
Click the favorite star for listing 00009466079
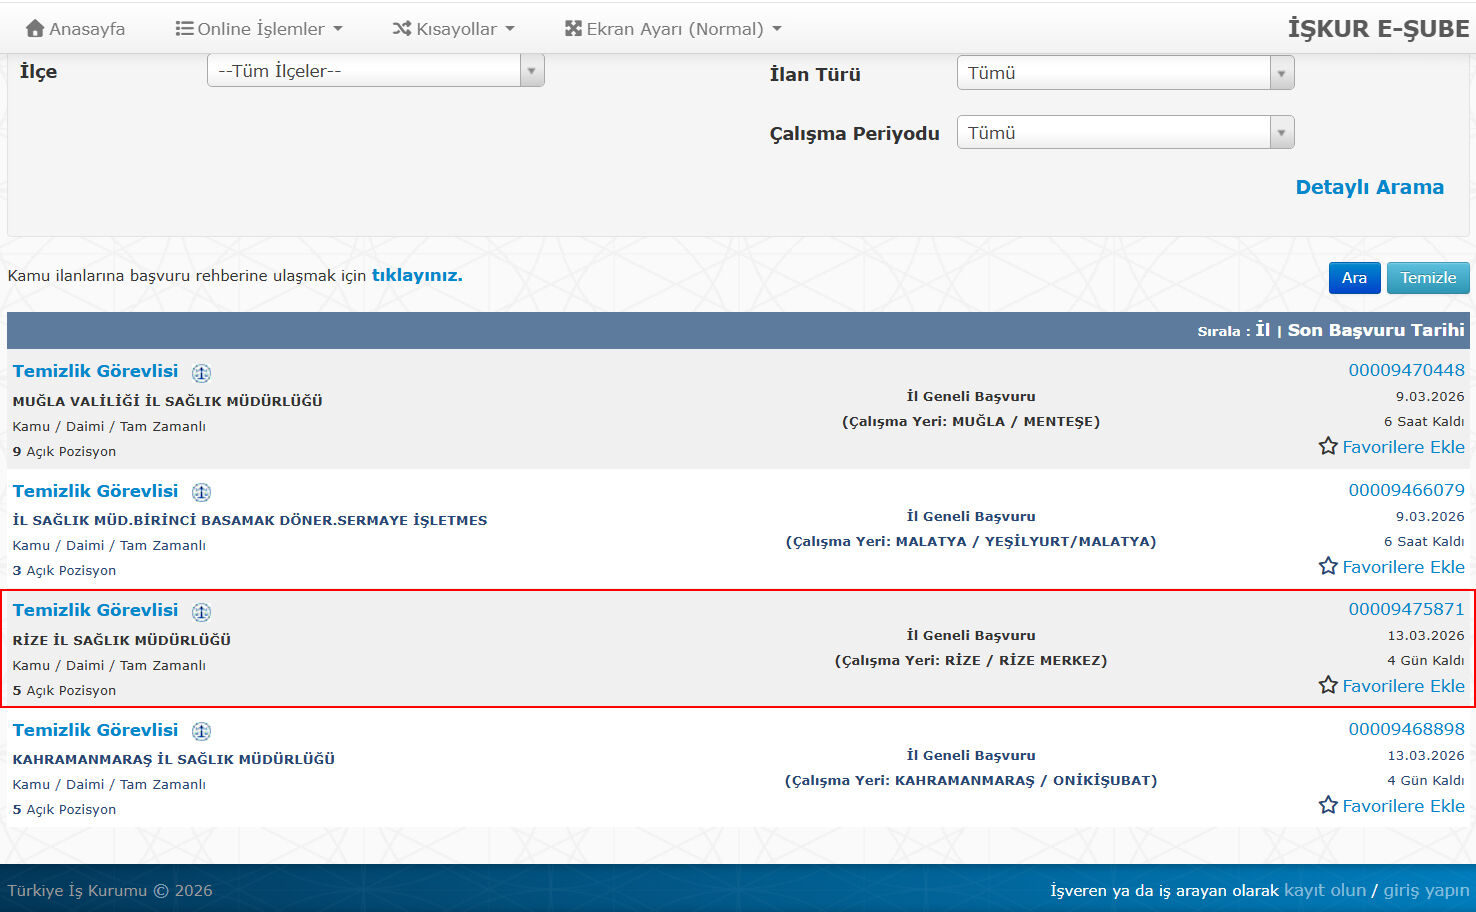[1328, 566]
